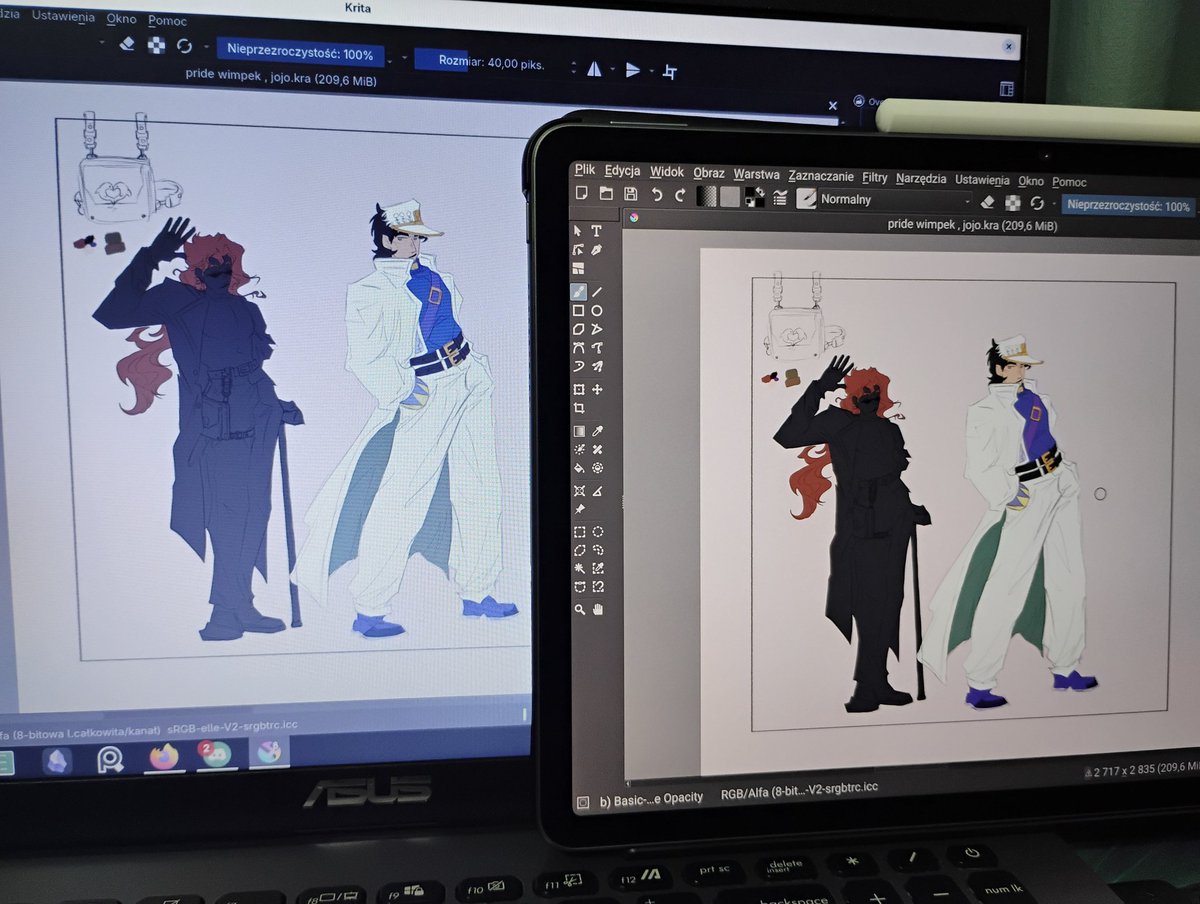This screenshot has height=904, width=1200.
Task: Open Zaznaczanie menu on tablet
Action: (821, 176)
